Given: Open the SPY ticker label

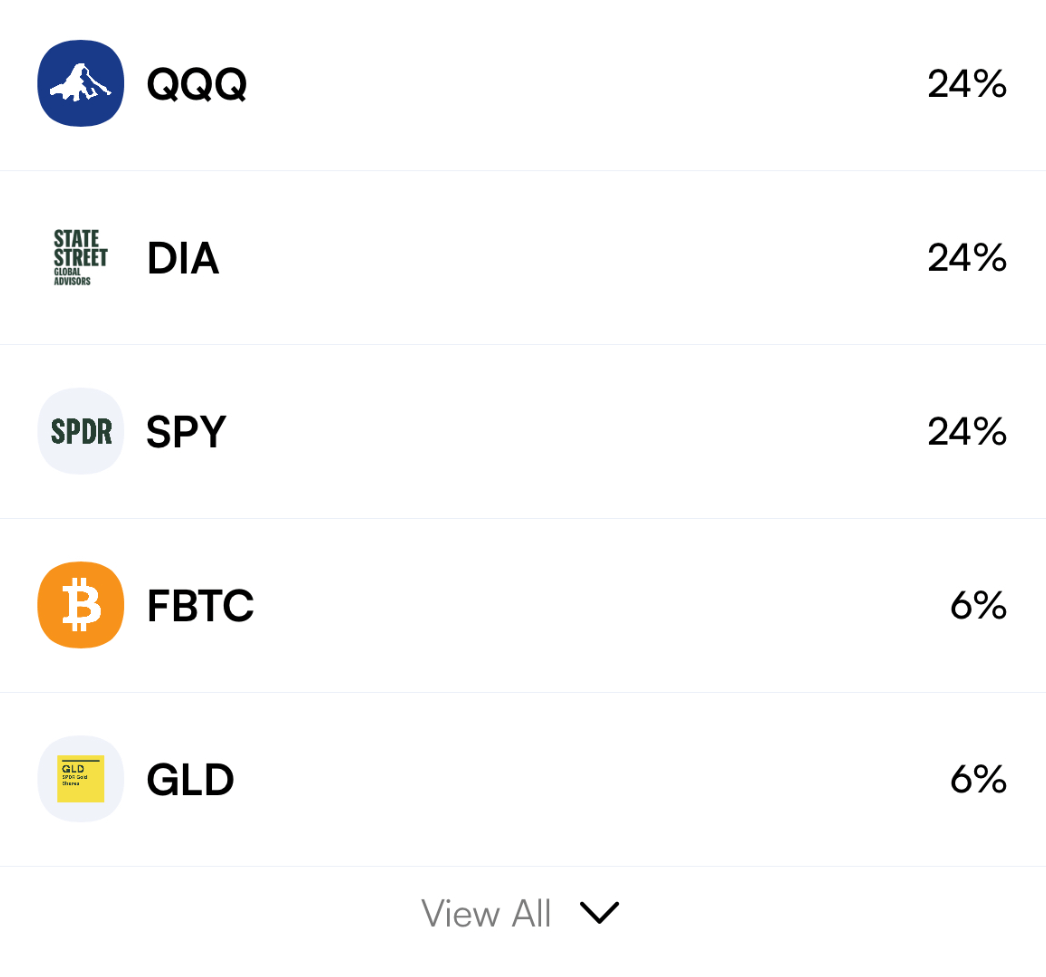Looking at the screenshot, I should point(187,432).
